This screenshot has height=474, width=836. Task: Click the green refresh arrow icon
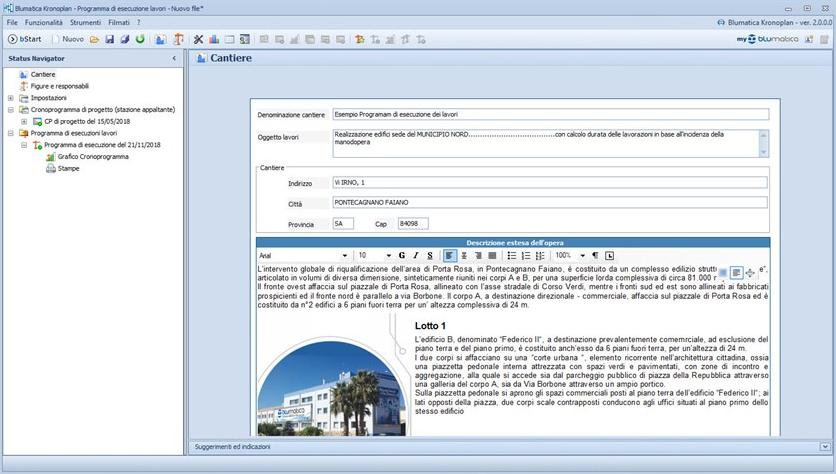coord(140,39)
